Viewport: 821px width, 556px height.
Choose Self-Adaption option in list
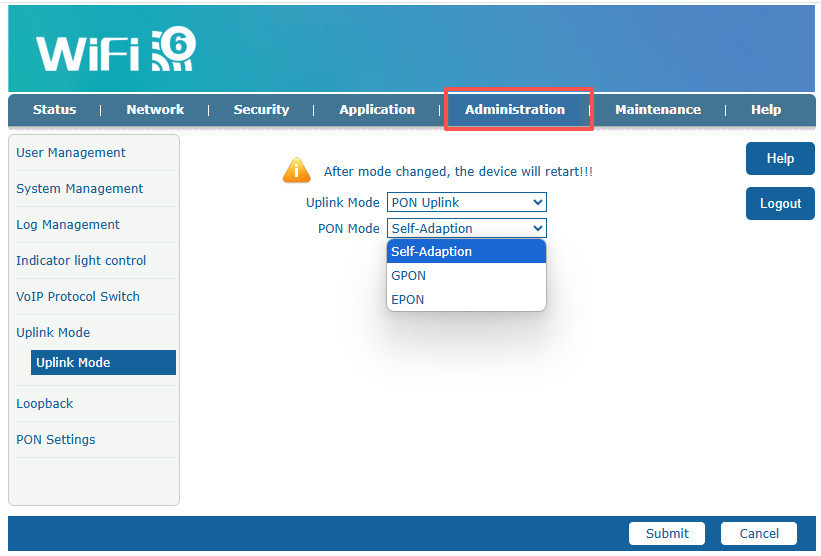click(466, 251)
